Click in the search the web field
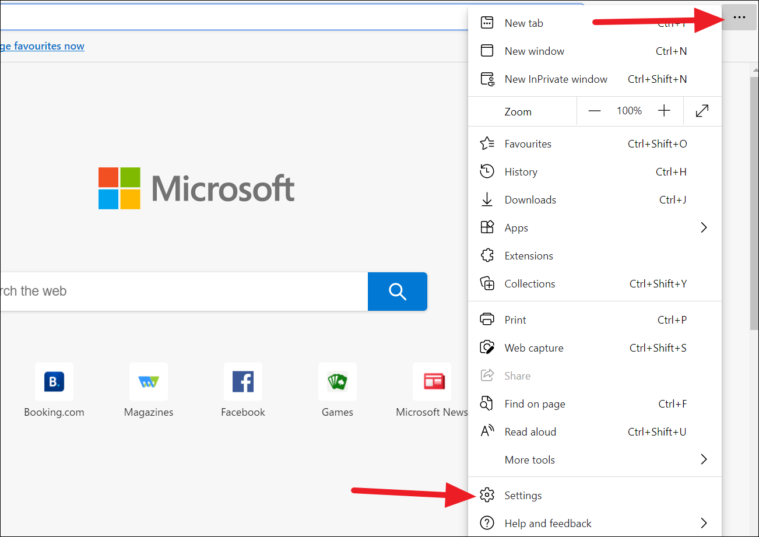759x537 pixels. pos(184,291)
